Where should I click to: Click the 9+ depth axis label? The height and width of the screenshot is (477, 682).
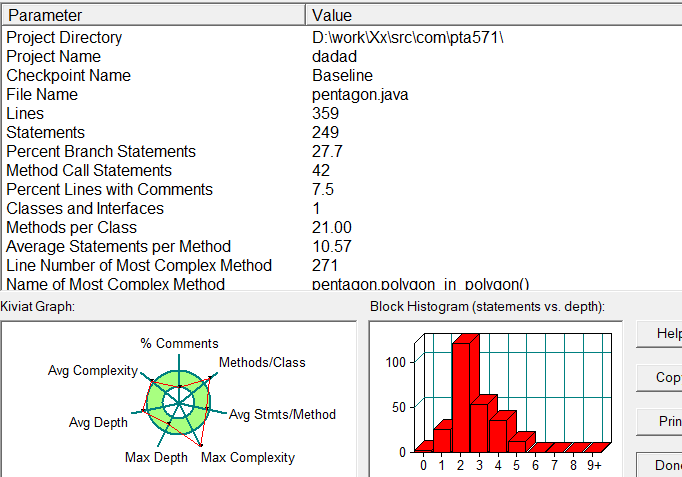click(x=594, y=466)
